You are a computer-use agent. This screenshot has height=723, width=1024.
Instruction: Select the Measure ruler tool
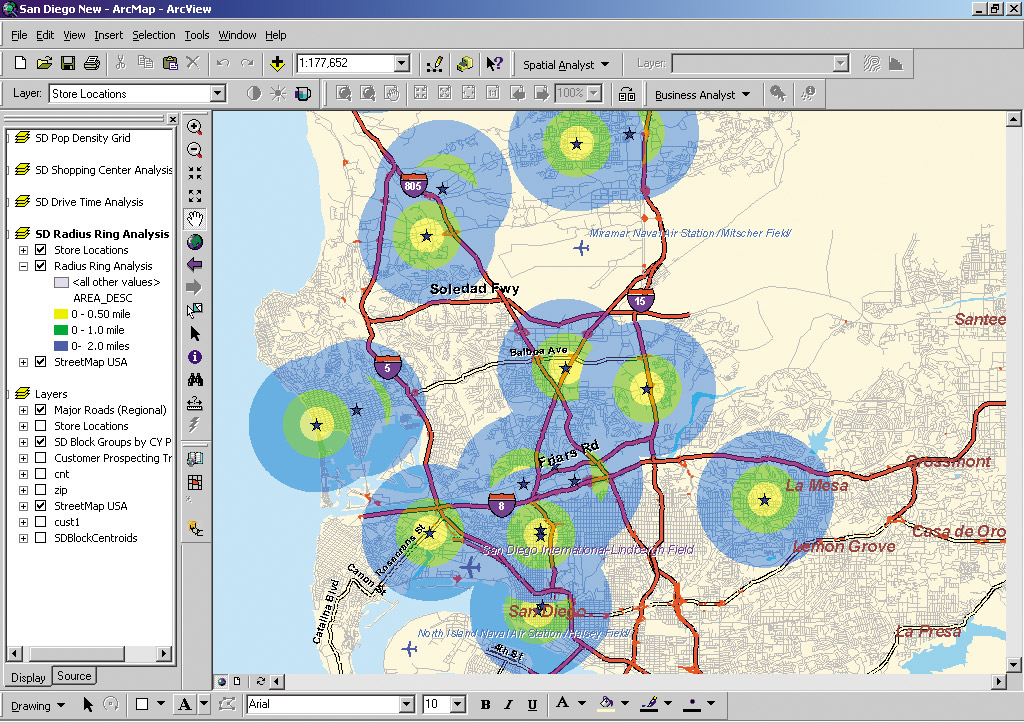pos(195,403)
